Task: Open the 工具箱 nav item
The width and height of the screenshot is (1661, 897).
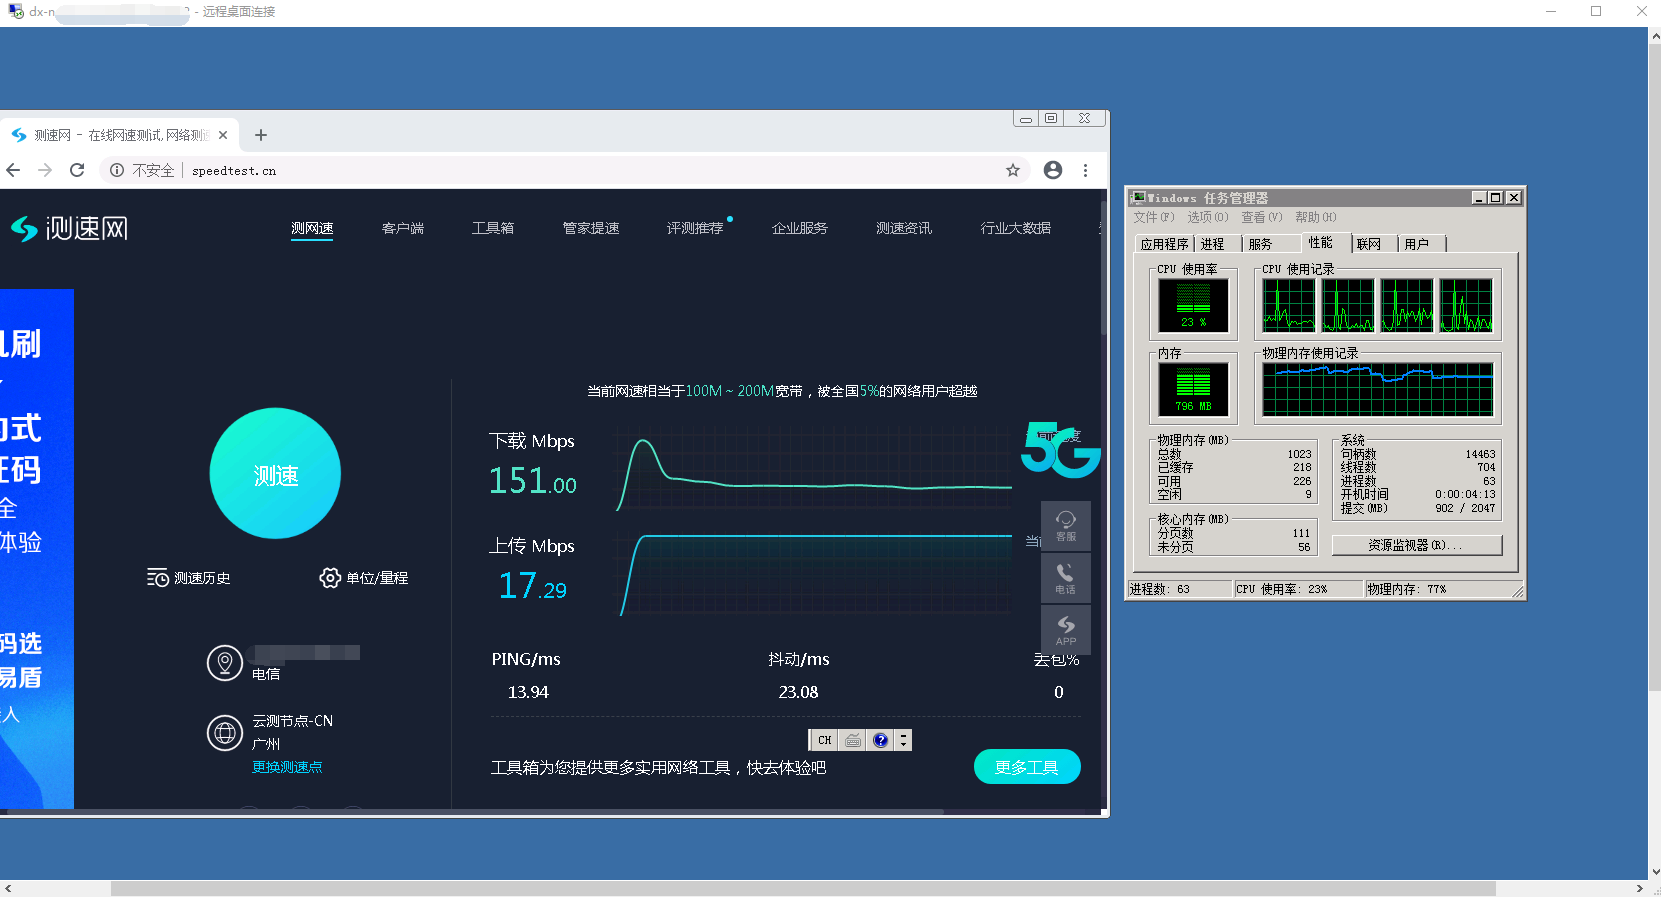Action: pyautogui.click(x=493, y=228)
